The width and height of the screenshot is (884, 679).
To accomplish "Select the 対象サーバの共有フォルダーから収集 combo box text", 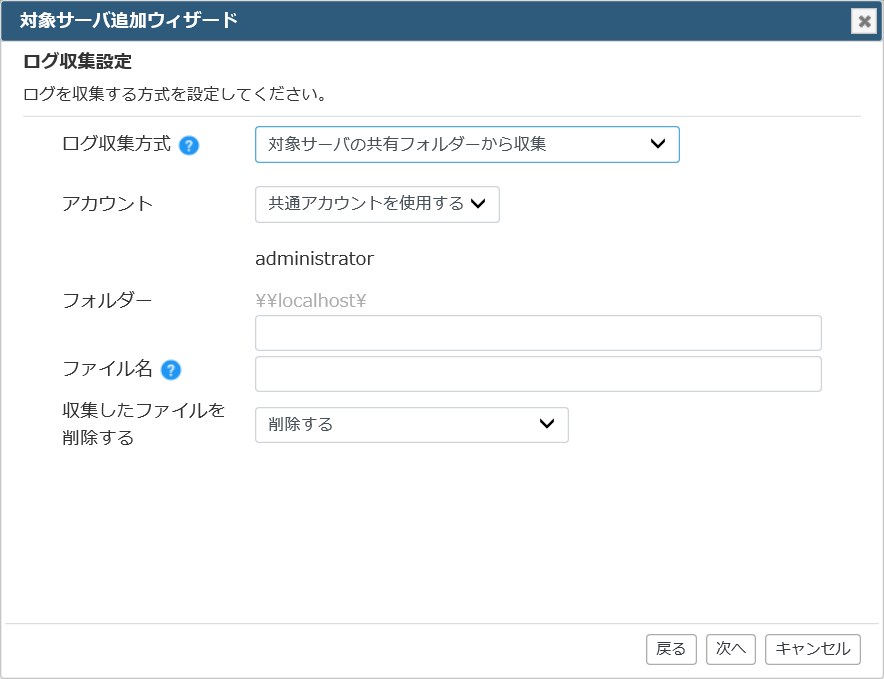I will (x=407, y=144).
